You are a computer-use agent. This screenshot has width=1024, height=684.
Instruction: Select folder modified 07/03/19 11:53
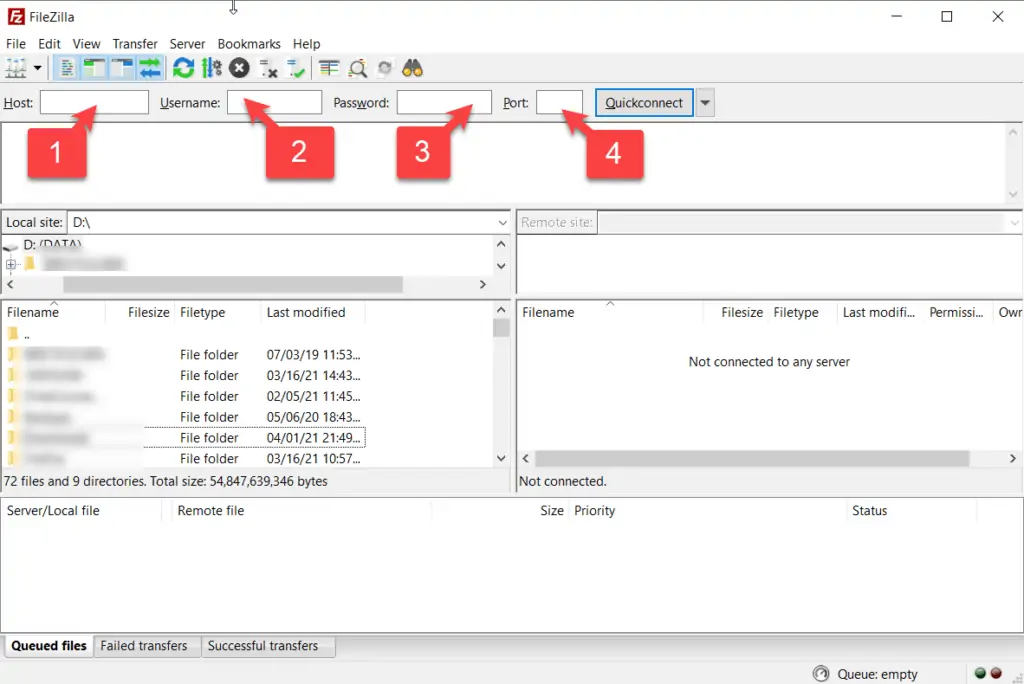[184, 355]
